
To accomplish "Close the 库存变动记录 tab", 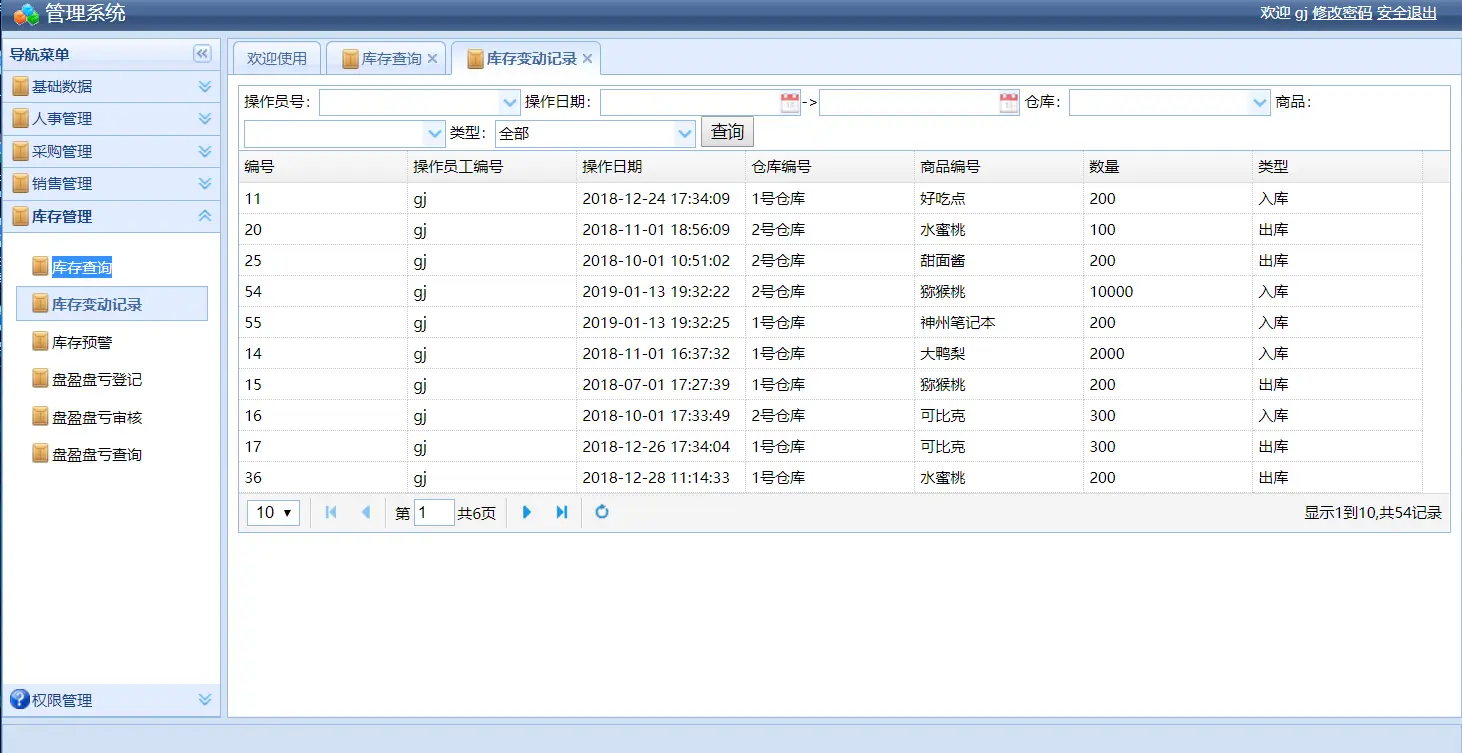I will [x=587, y=59].
